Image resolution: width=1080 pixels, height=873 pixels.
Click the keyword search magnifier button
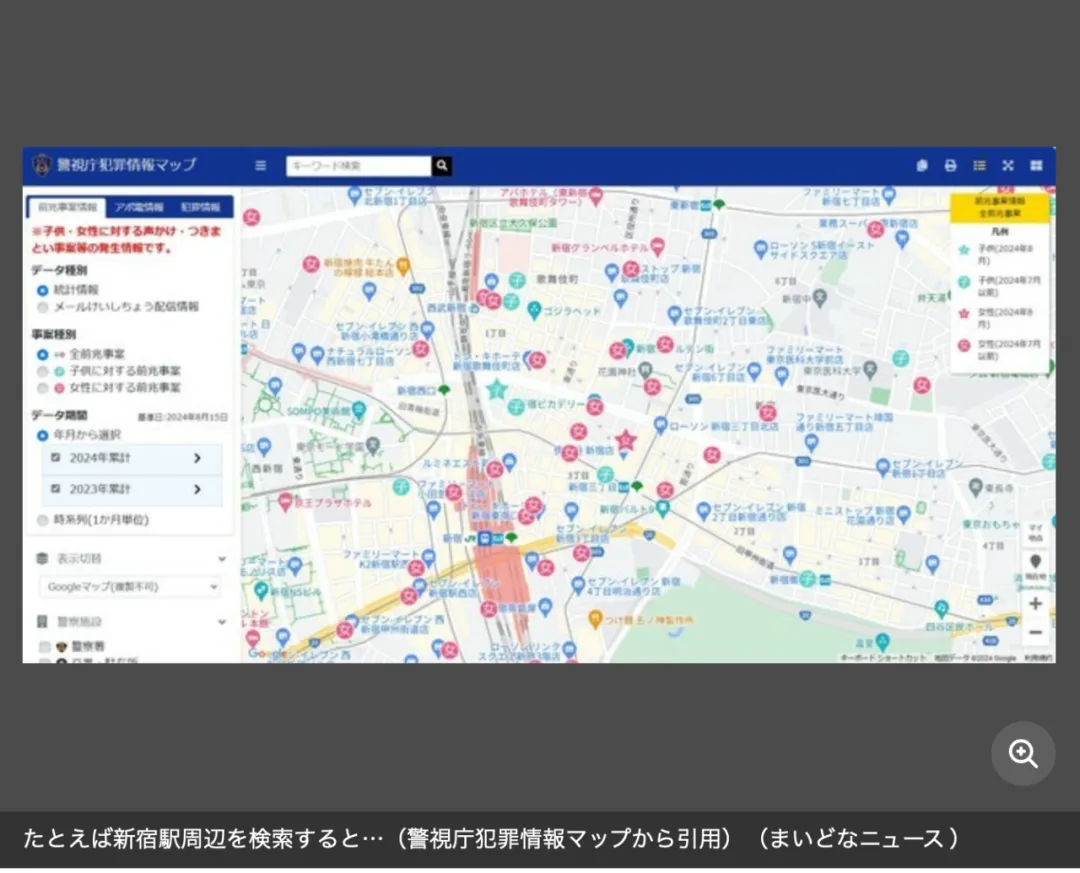point(441,166)
